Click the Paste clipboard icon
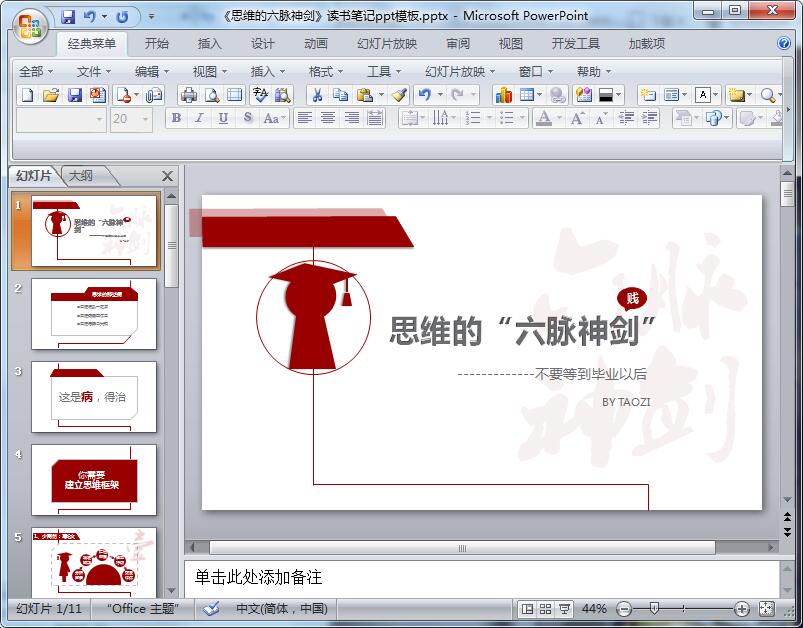803x628 pixels. pyautogui.click(x=364, y=95)
